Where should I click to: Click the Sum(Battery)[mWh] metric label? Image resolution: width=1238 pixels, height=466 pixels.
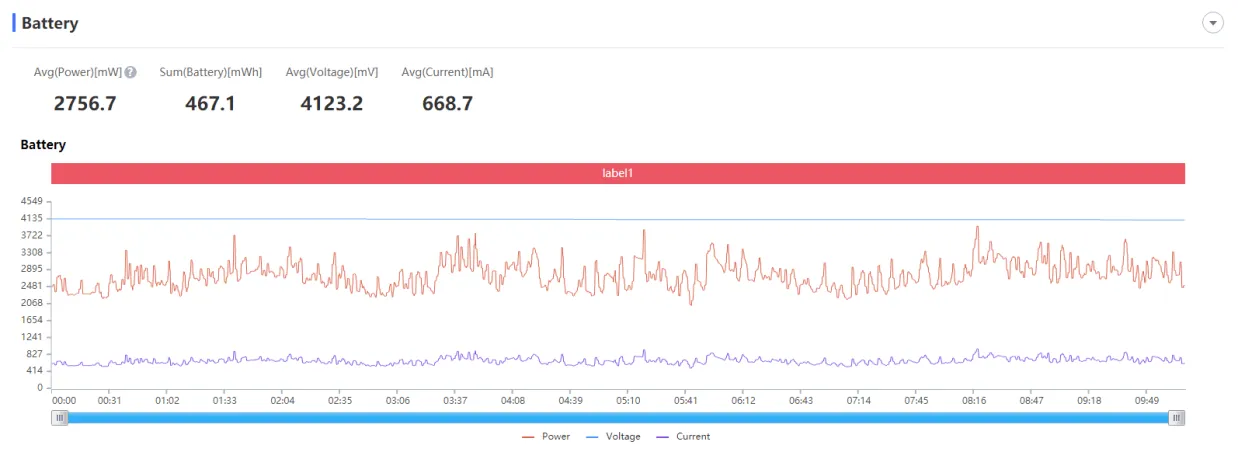210,72
